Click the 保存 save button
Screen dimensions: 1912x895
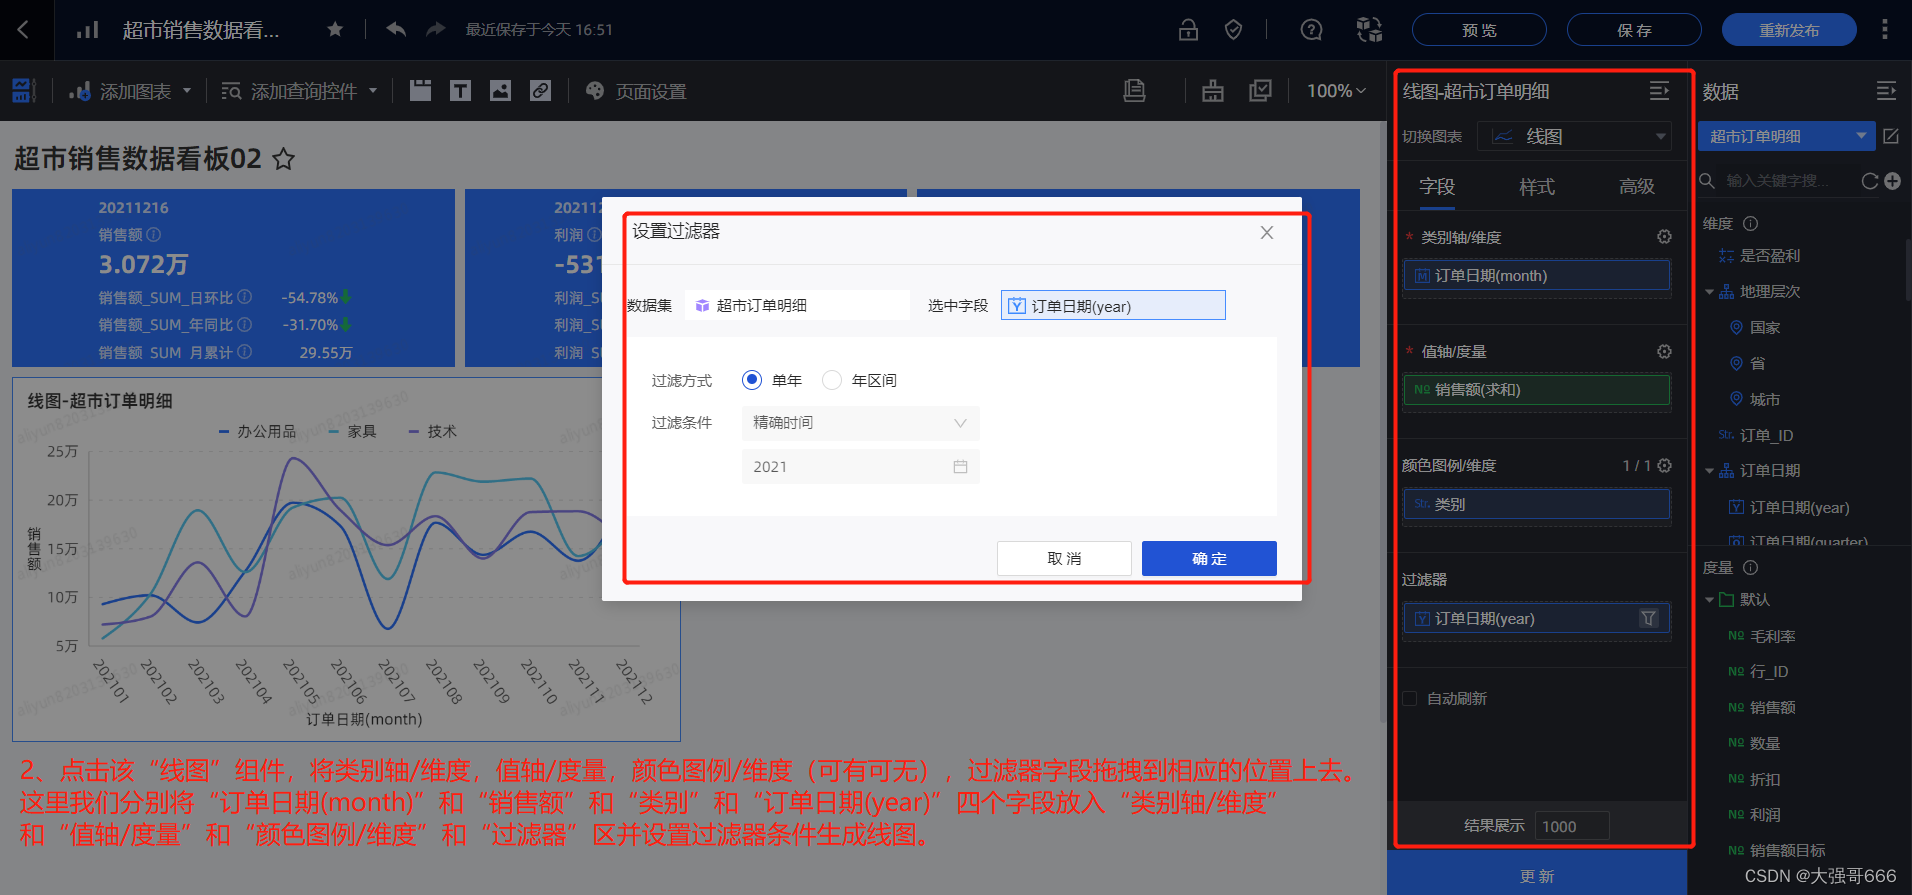[x=1634, y=30]
